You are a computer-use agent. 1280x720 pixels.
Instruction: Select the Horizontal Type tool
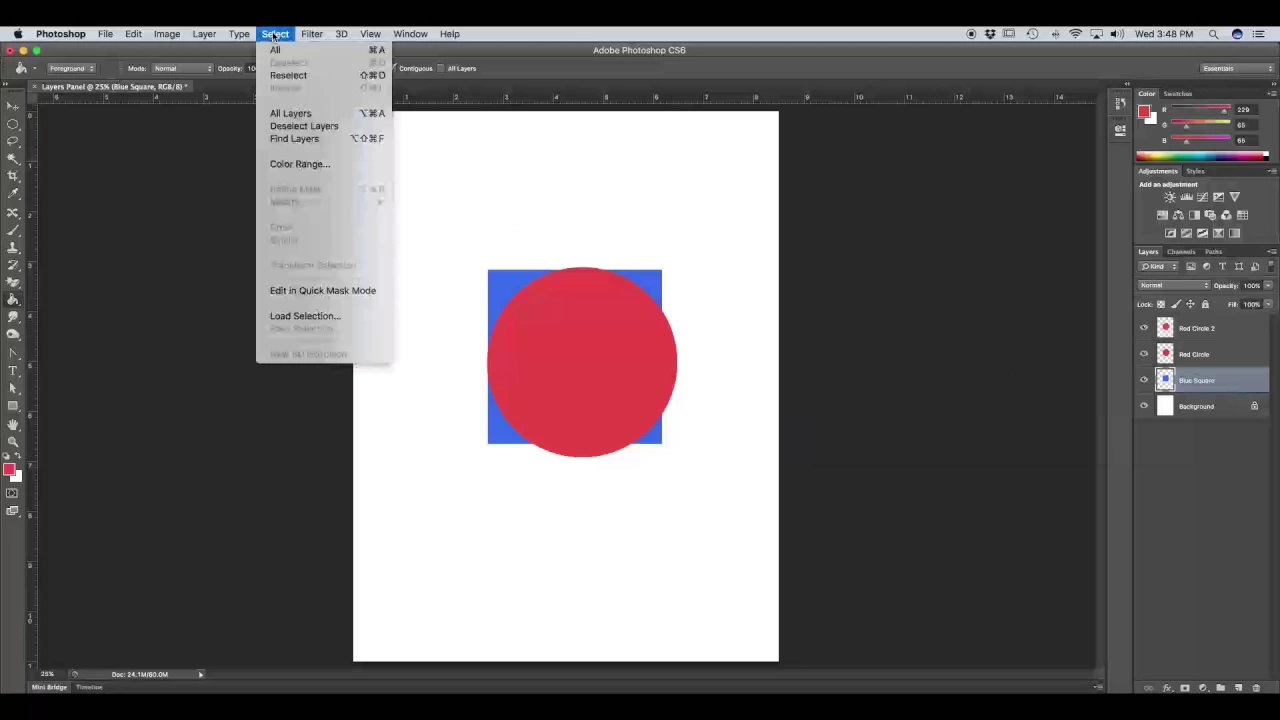(x=13, y=370)
